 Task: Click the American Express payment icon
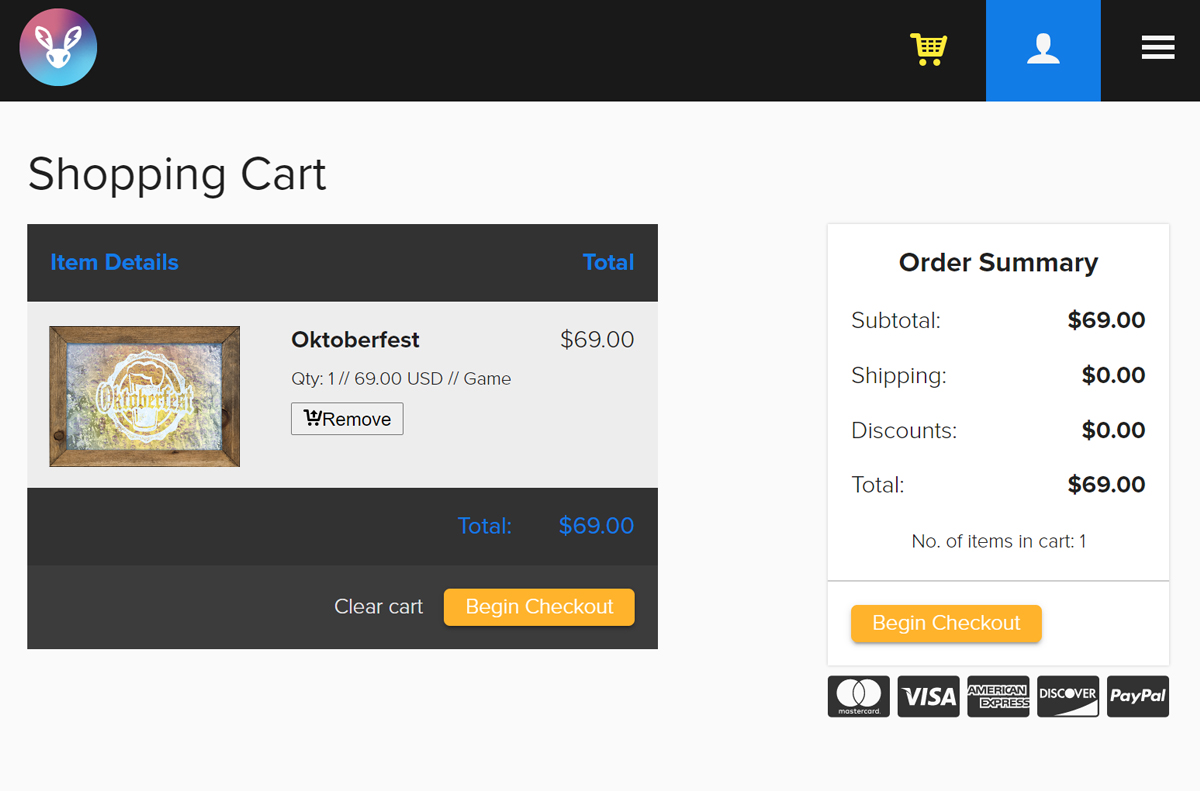998,696
